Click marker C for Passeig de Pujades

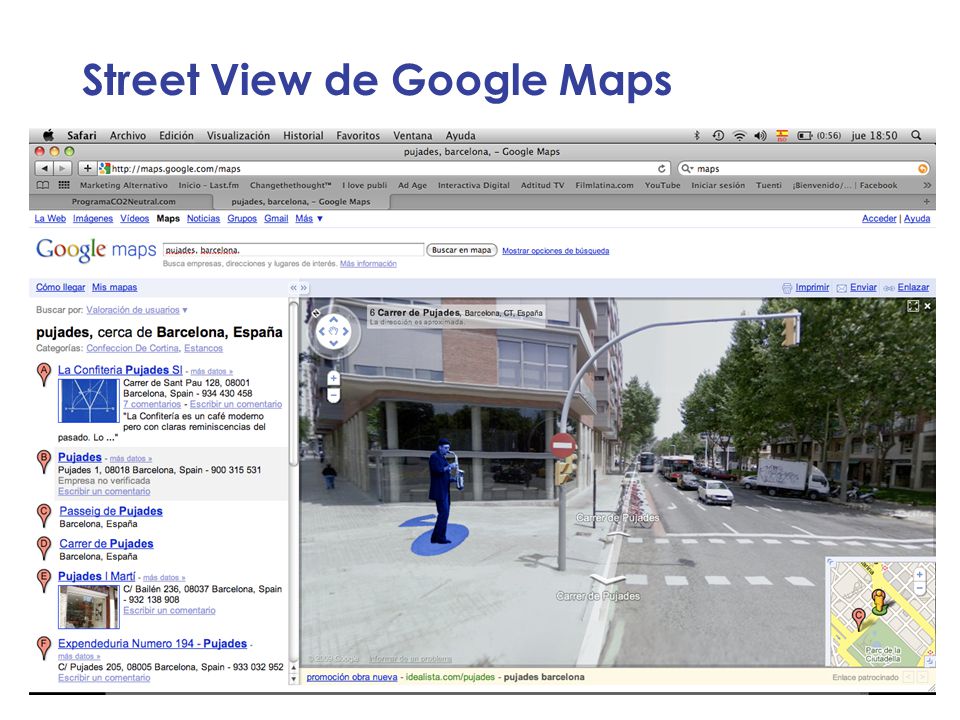43,516
